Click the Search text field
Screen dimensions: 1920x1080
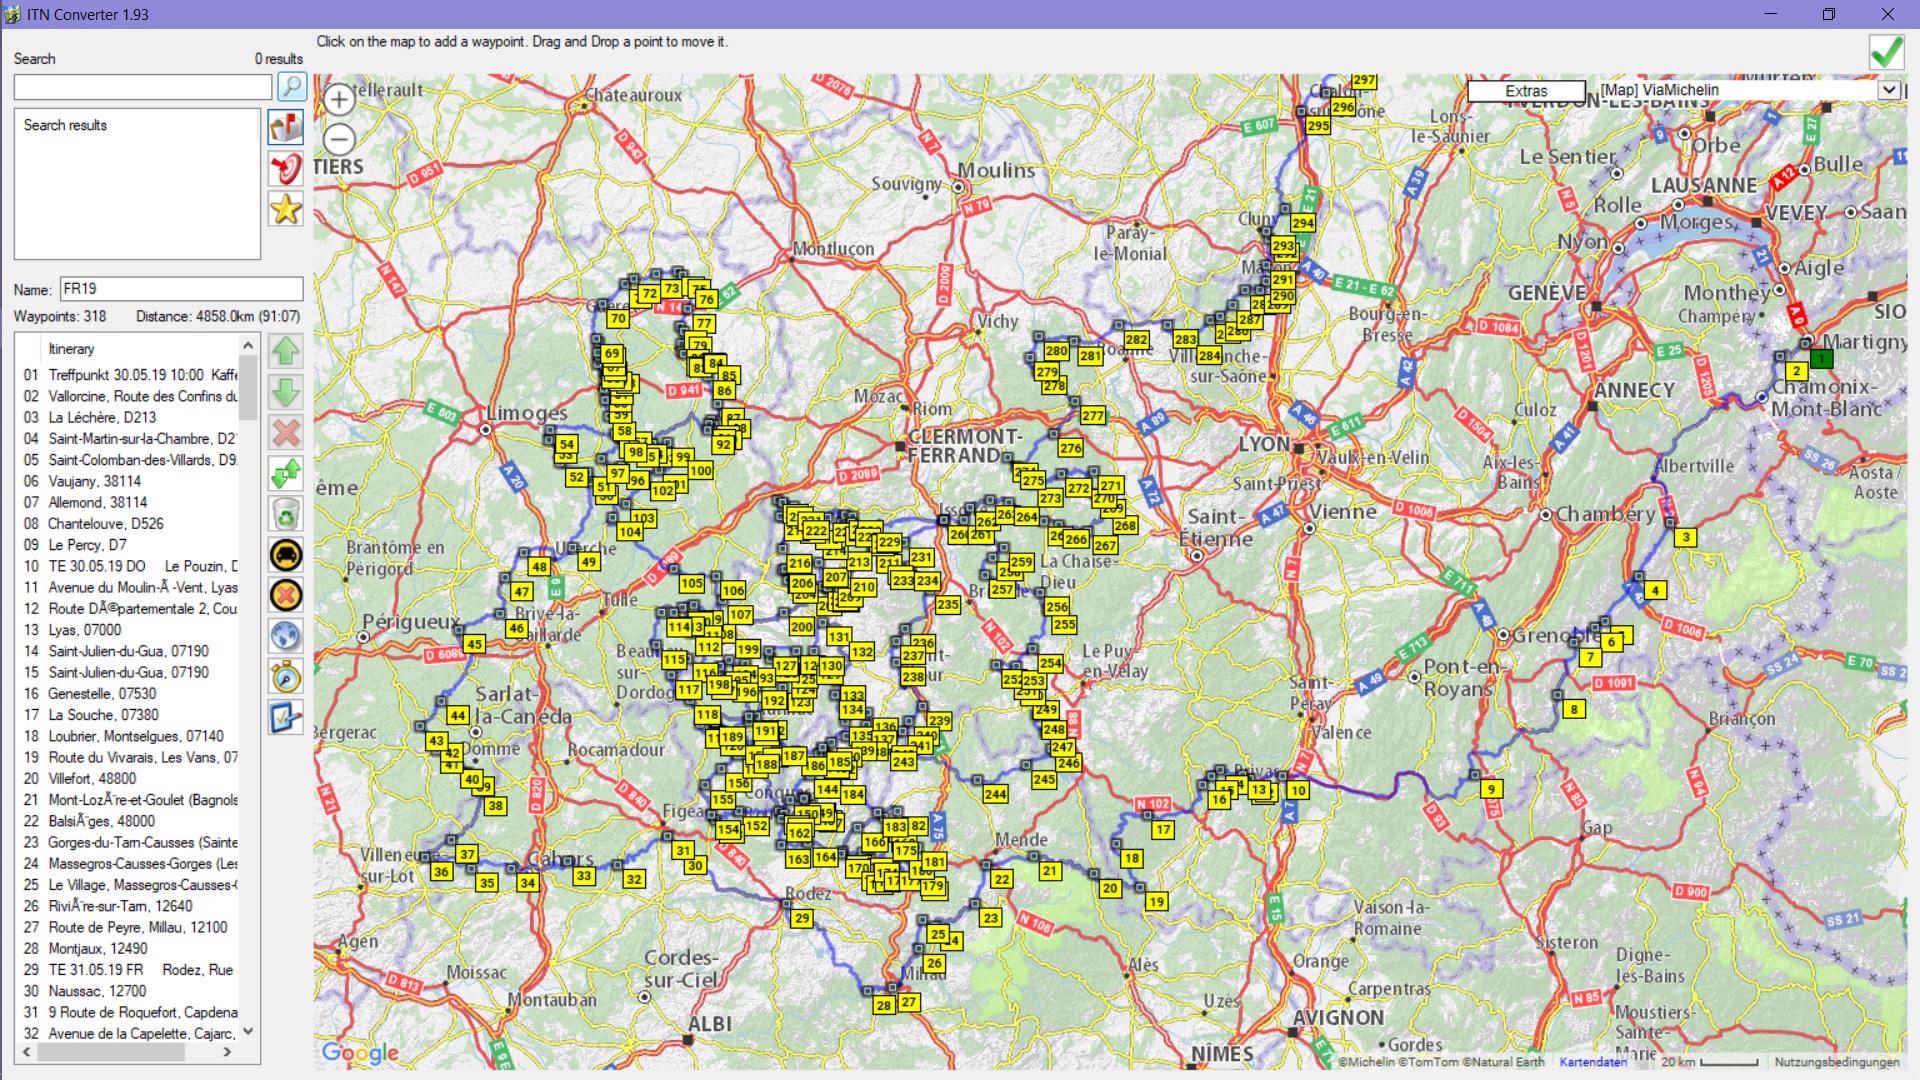click(142, 88)
